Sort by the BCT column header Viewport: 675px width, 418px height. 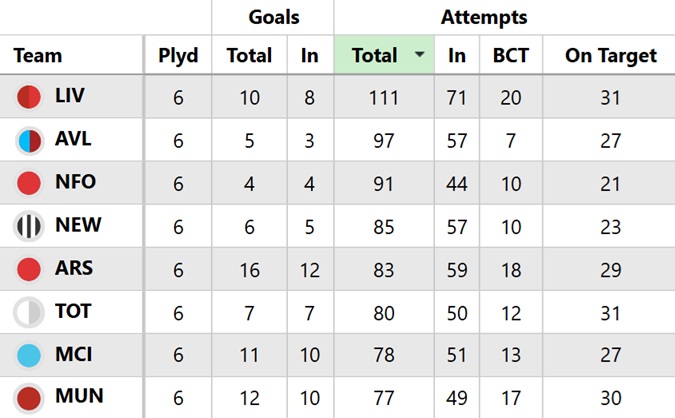tap(511, 56)
